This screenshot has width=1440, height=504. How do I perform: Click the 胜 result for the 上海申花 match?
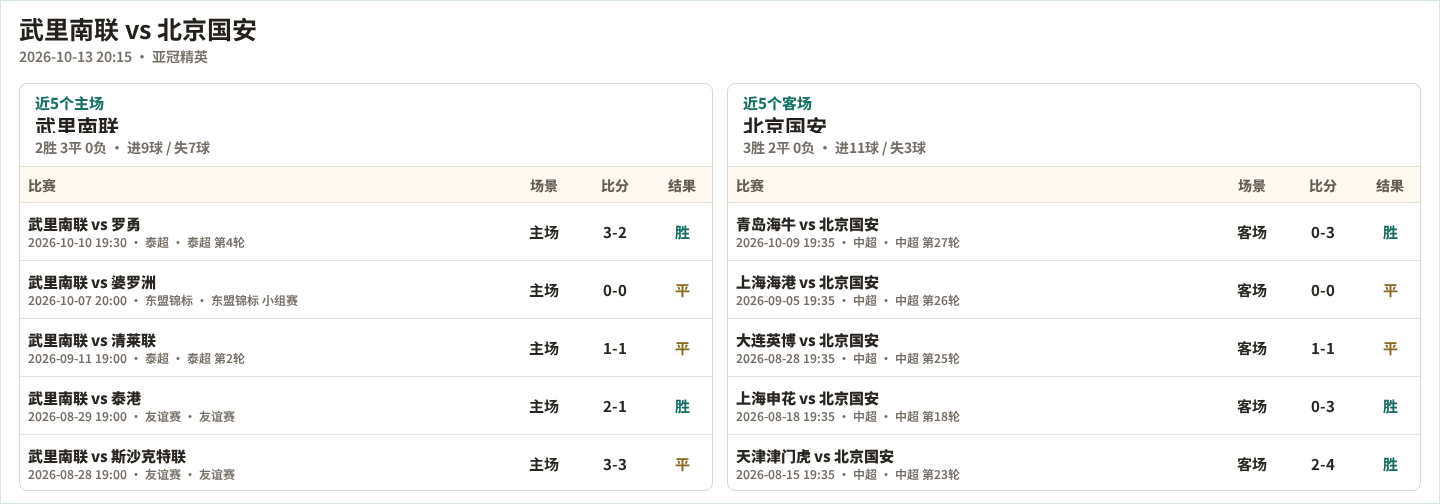click(1390, 406)
